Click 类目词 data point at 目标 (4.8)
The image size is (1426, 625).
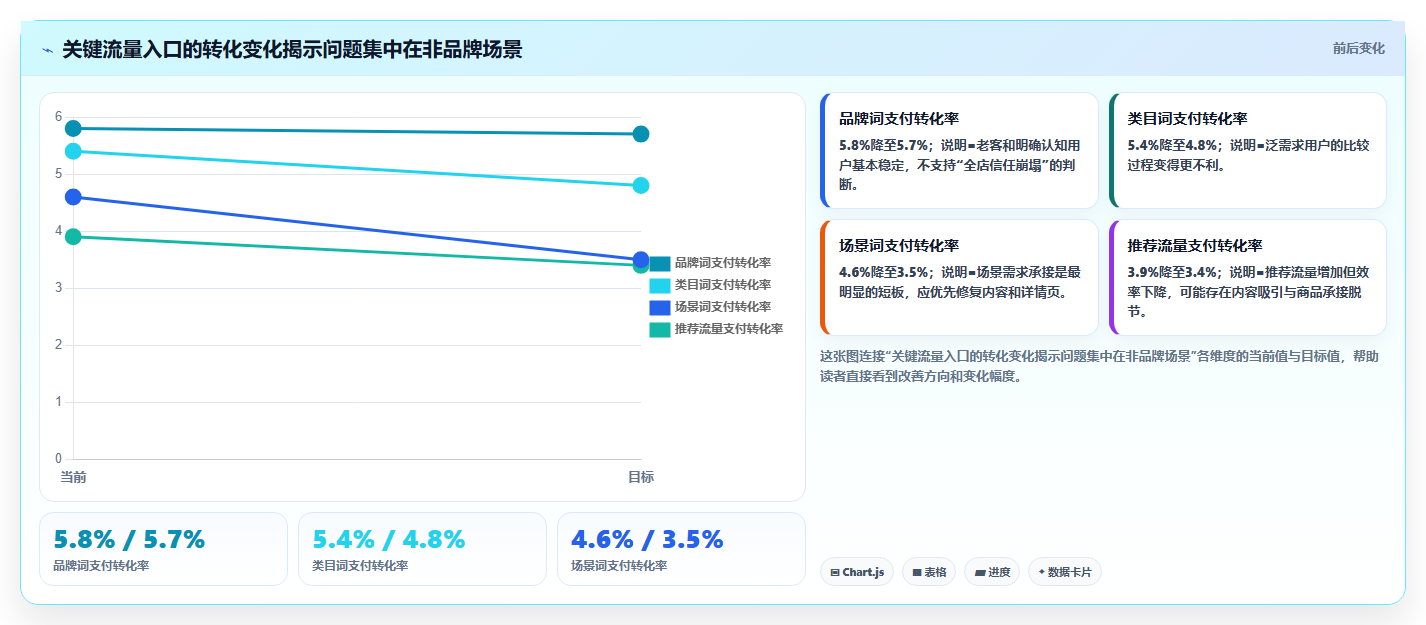click(641, 185)
